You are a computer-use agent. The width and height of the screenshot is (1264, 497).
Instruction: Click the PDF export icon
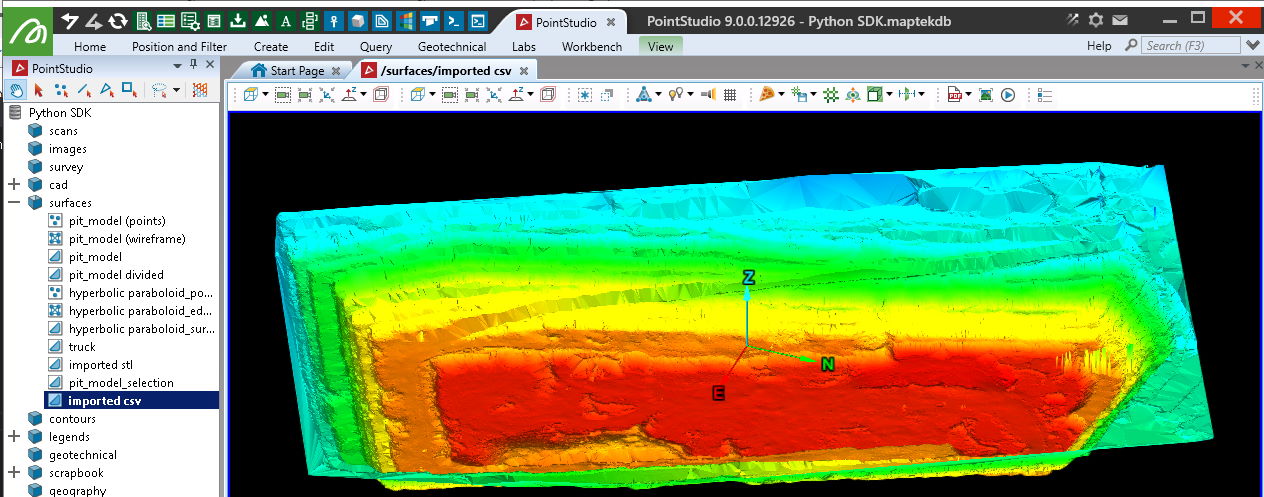tap(954, 95)
